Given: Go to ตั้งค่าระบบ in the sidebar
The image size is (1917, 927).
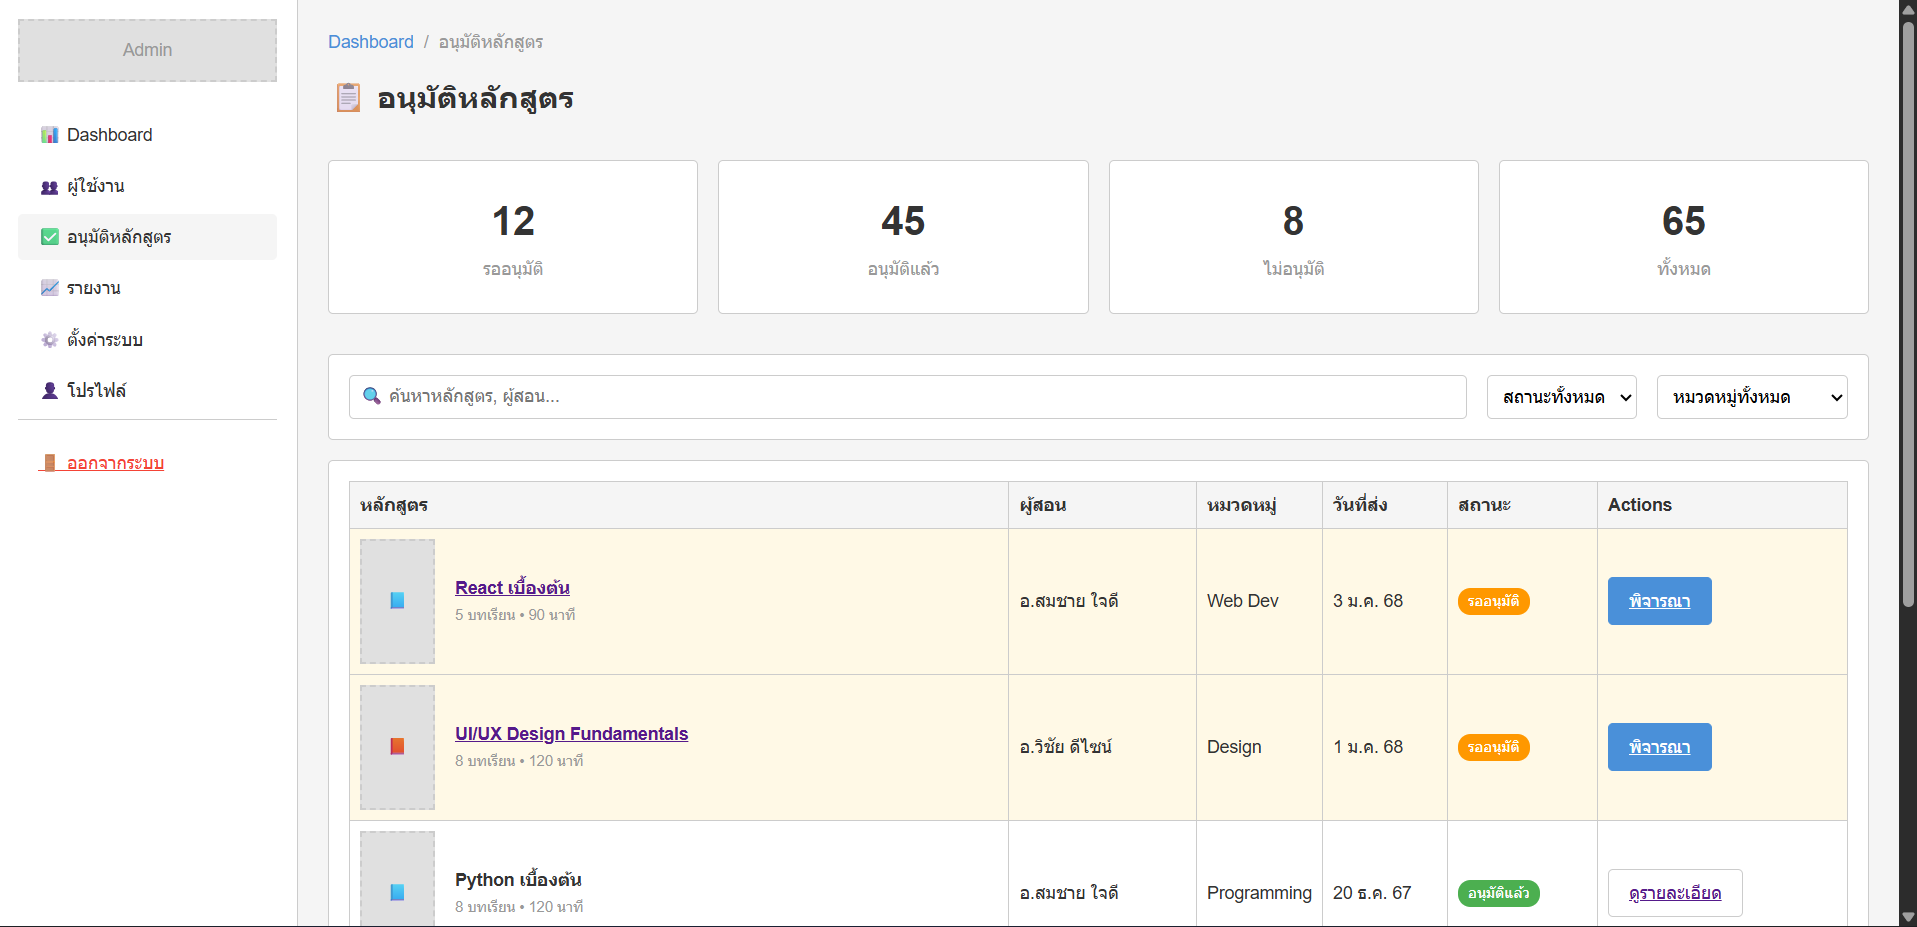Looking at the screenshot, I should (x=104, y=340).
